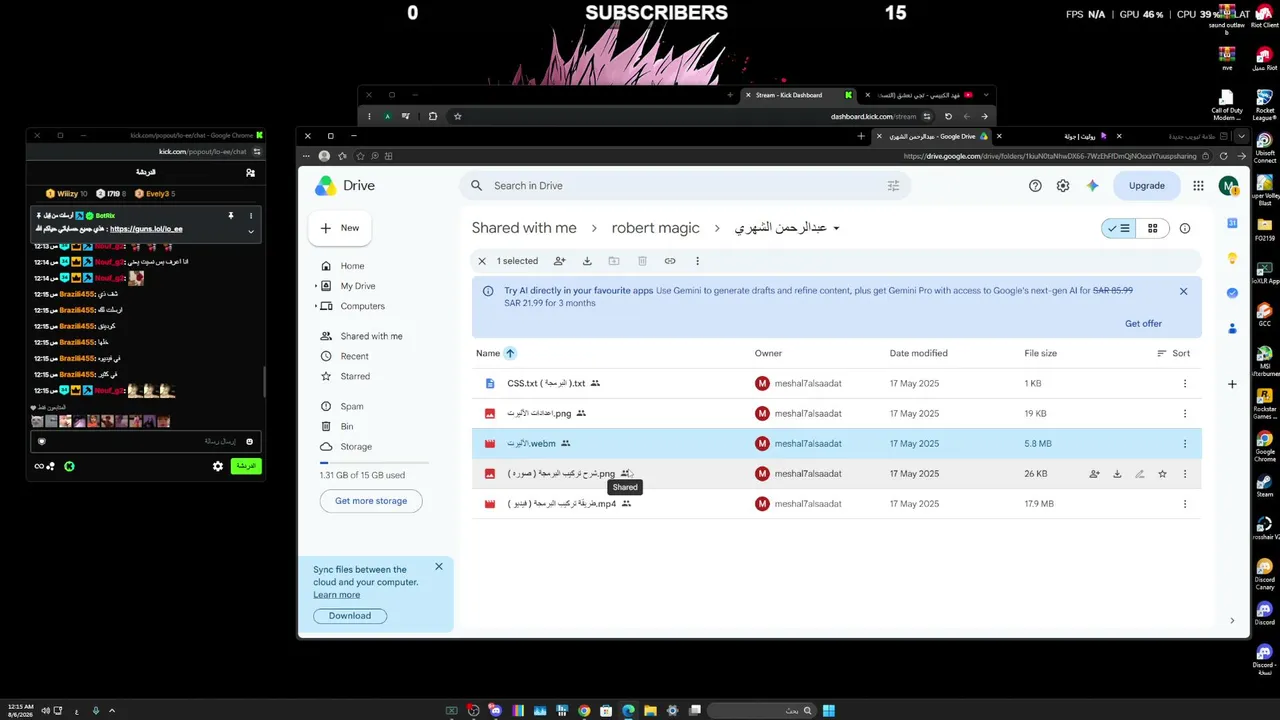
Task: Click the Upgrade button
Action: point(1146,186)
